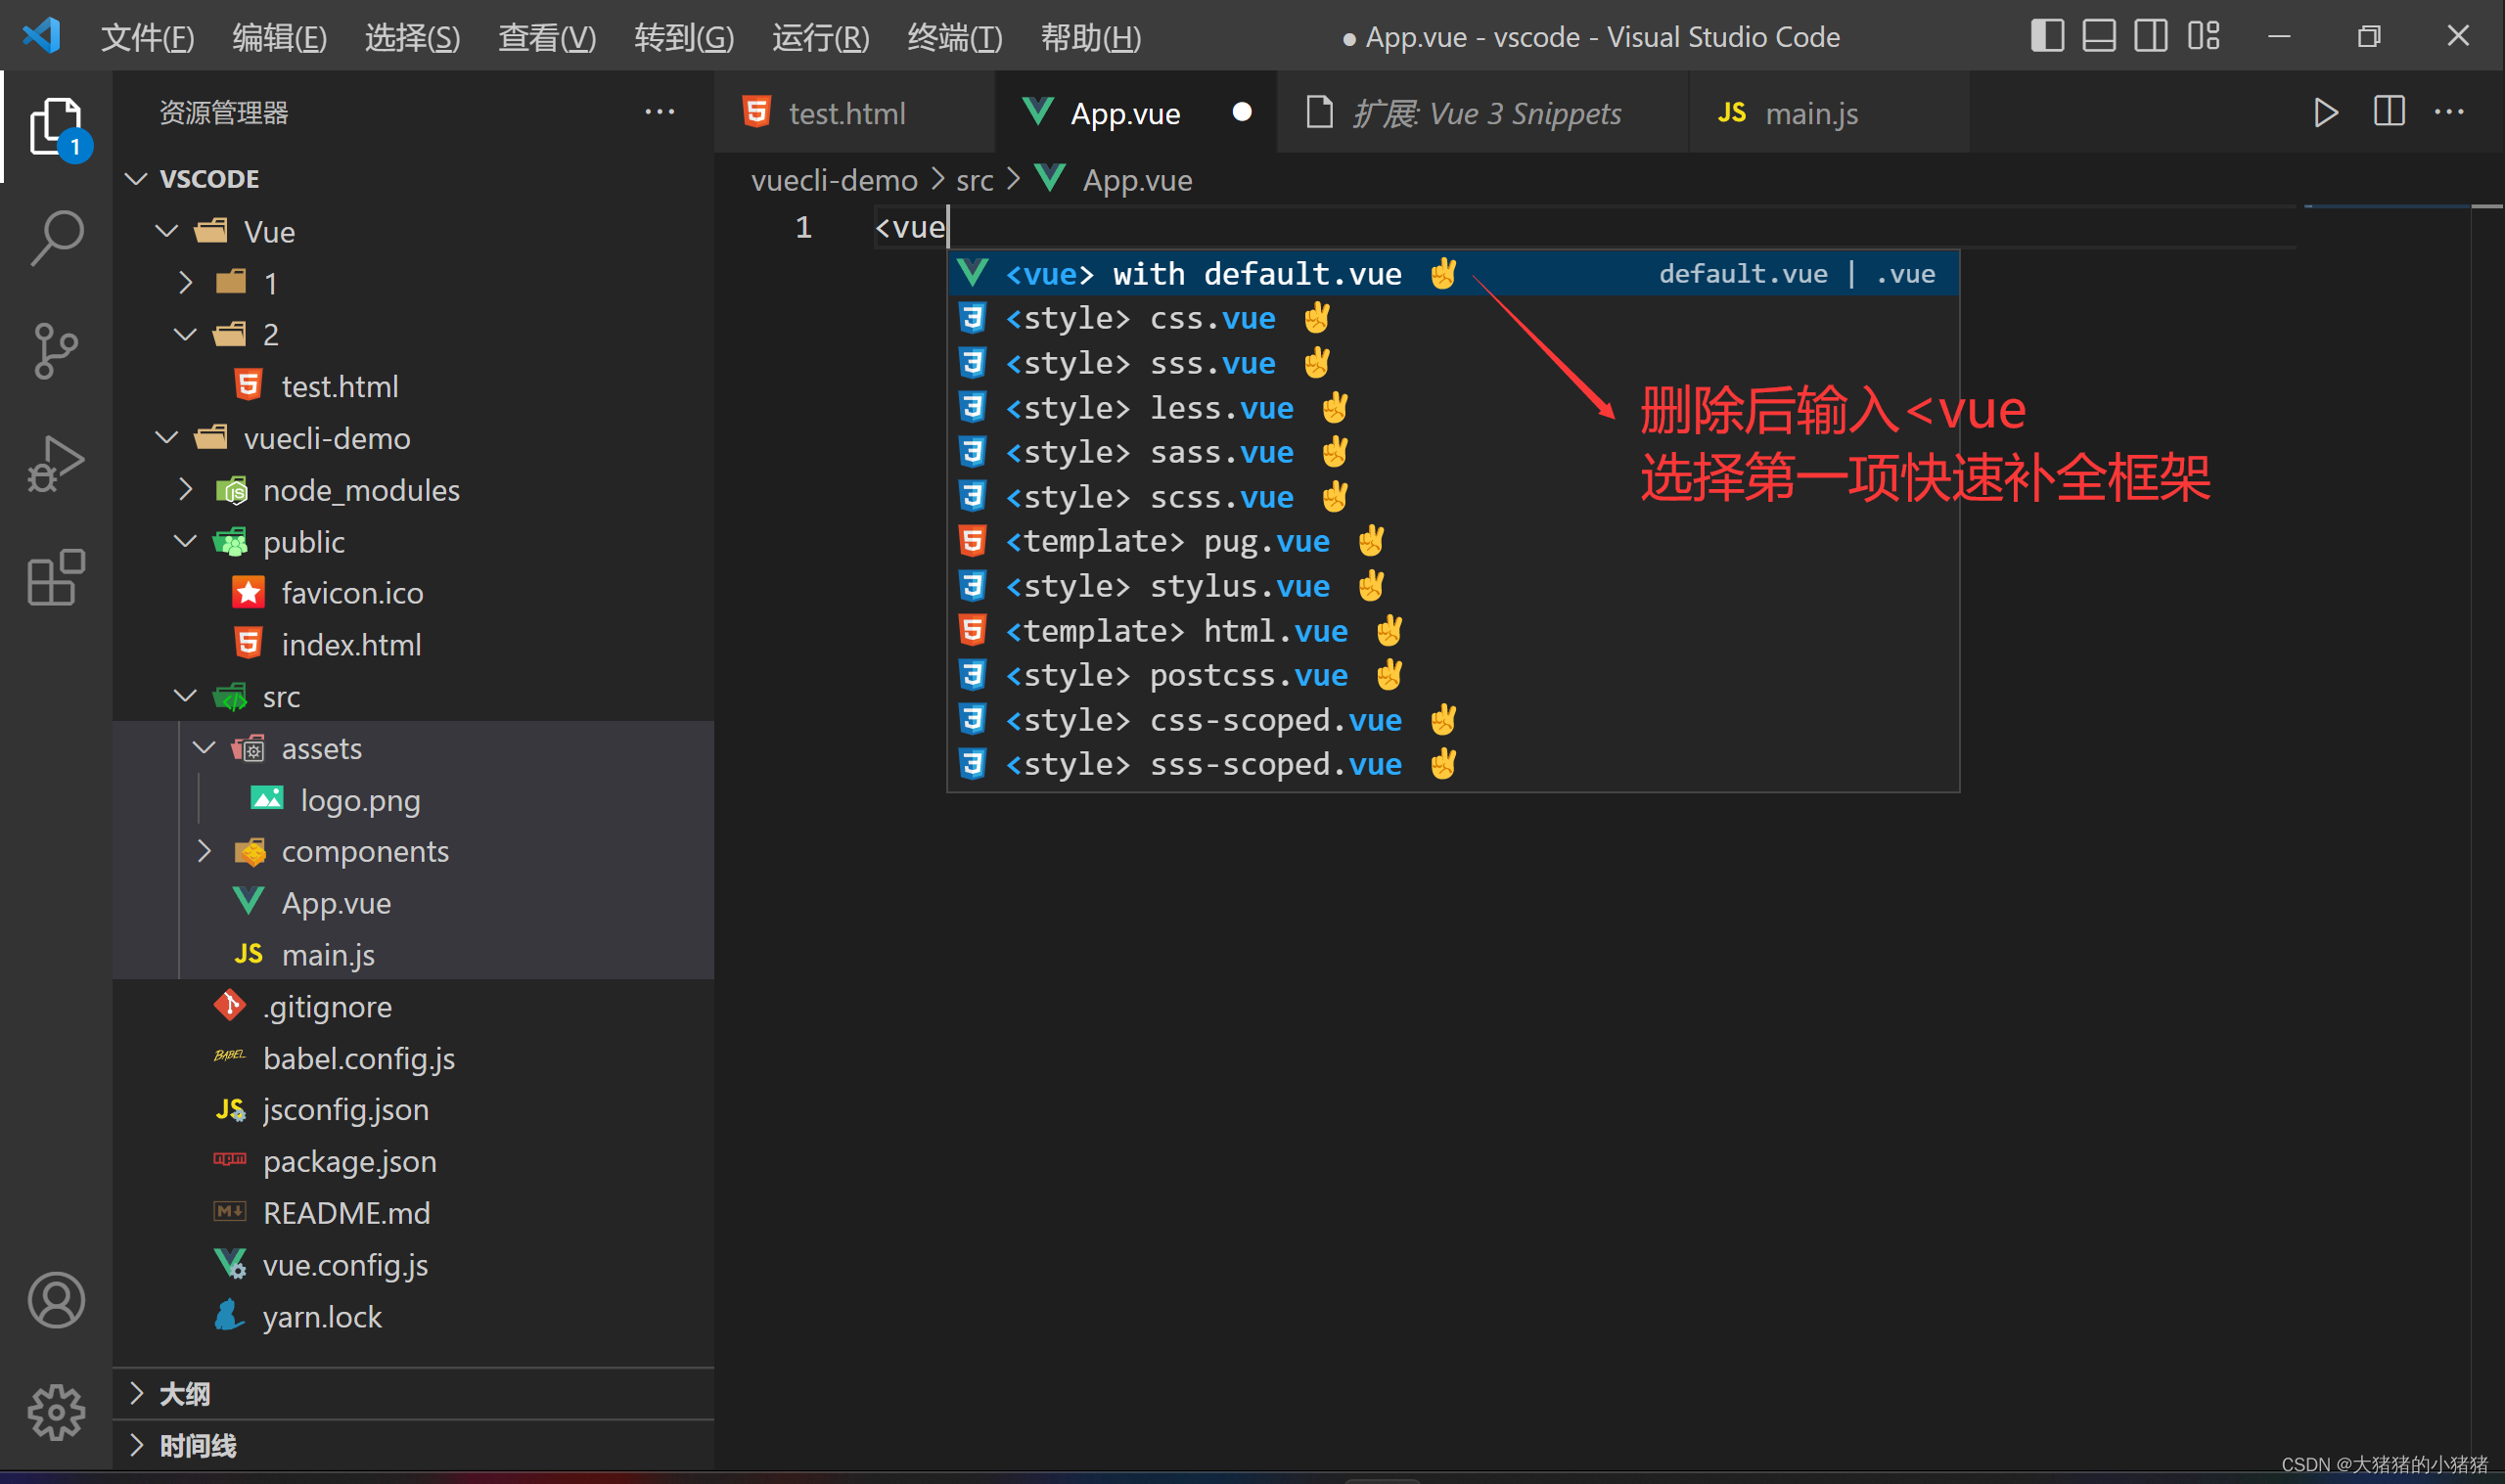
Task: Open the Manage gear settings icon
Action: click(56, 1412)
